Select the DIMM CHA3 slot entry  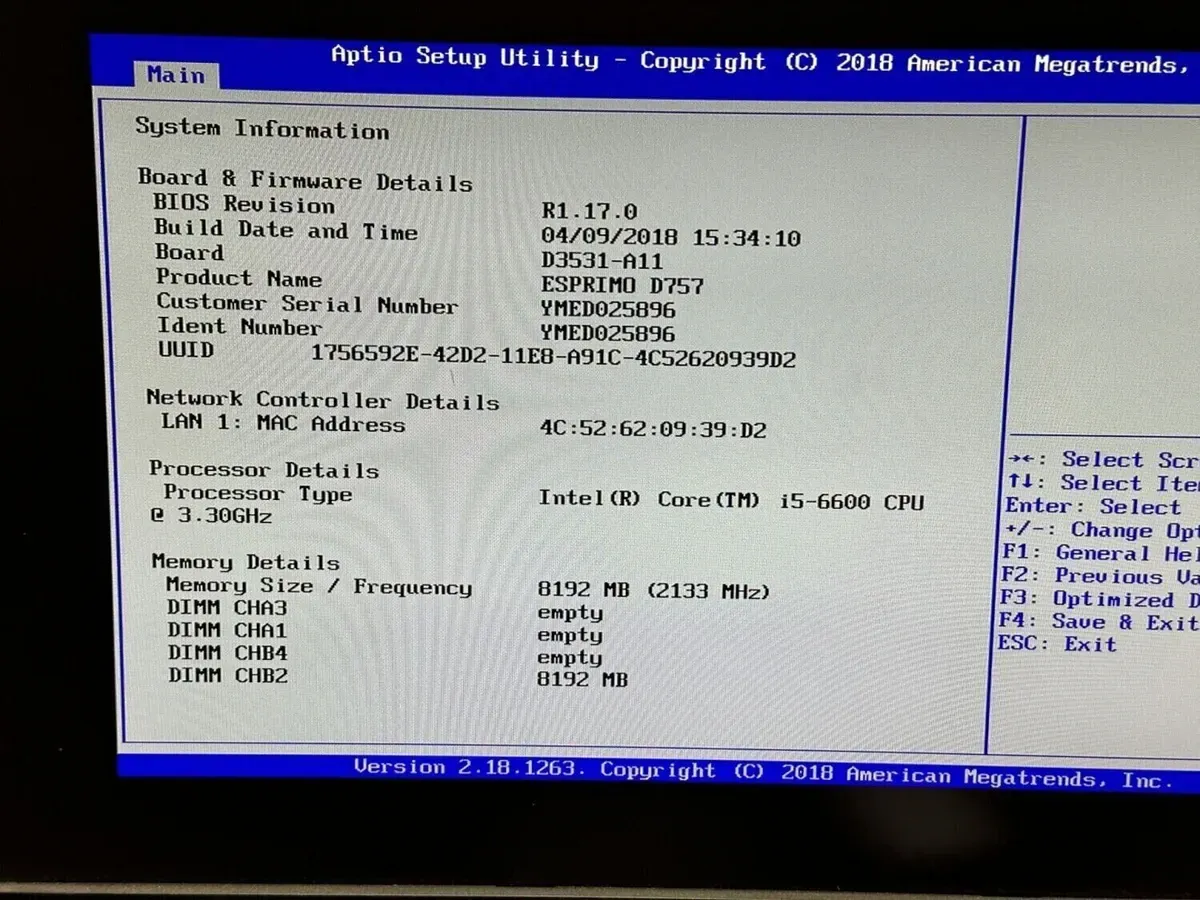tap(227, 608)
